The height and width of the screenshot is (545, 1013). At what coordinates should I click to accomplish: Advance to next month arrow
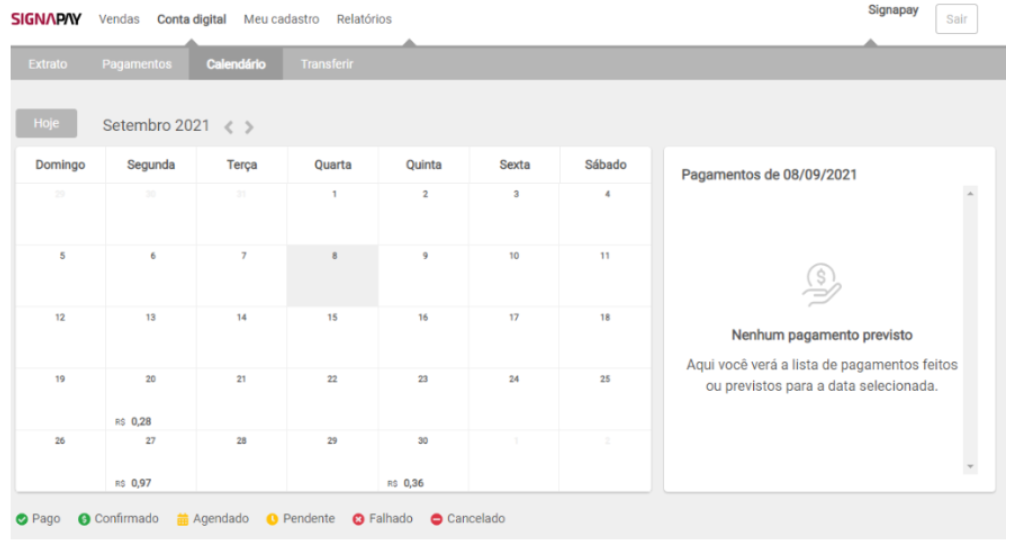(x=249, y=127)
